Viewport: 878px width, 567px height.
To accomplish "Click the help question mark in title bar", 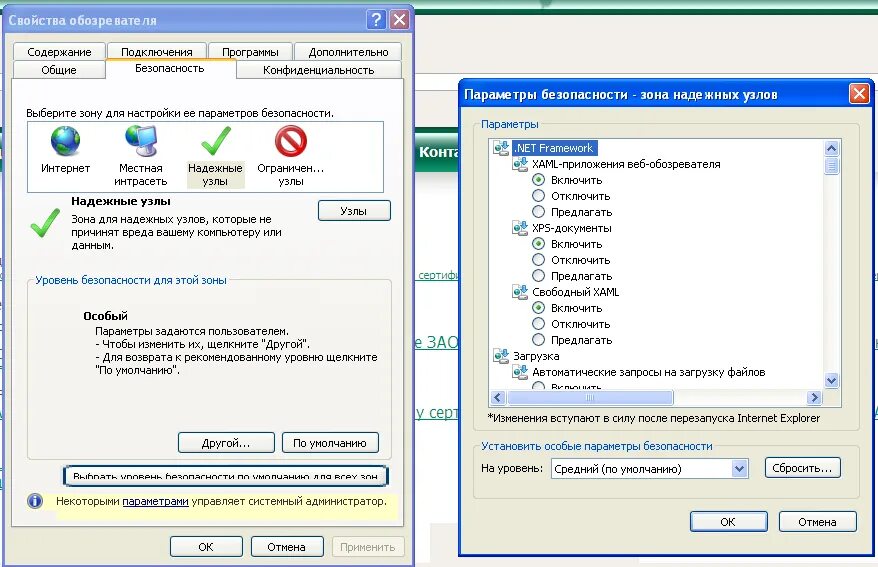I will click(376, 20).
